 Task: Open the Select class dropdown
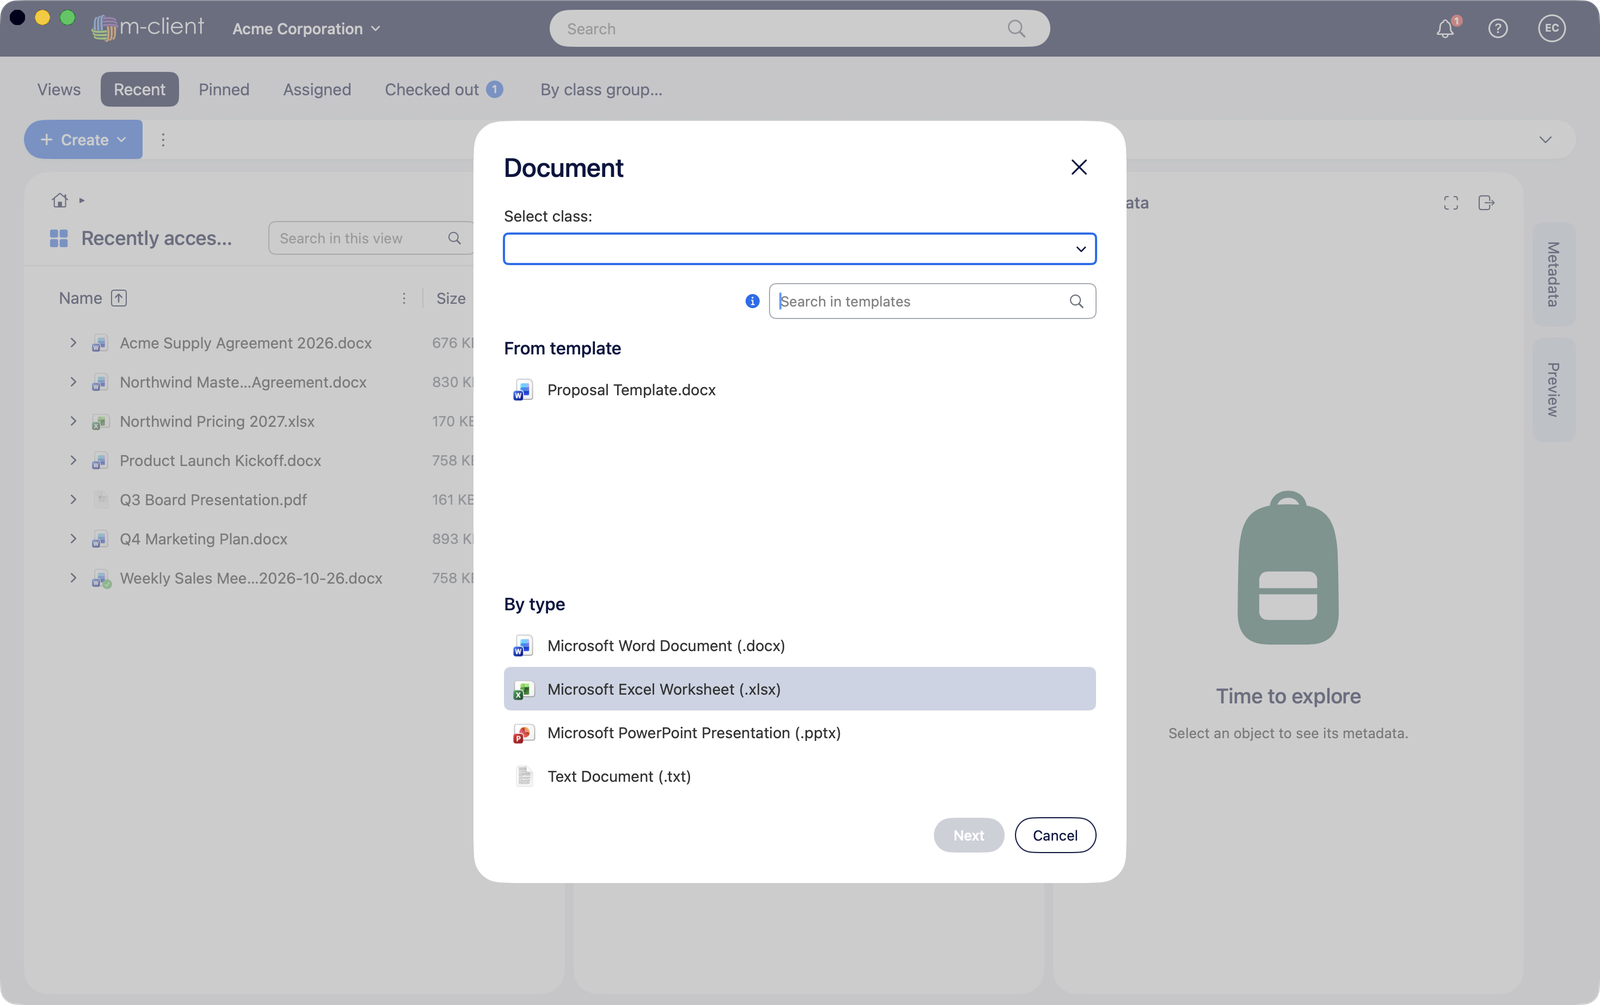pyautogui.click(x=800, y=249)
